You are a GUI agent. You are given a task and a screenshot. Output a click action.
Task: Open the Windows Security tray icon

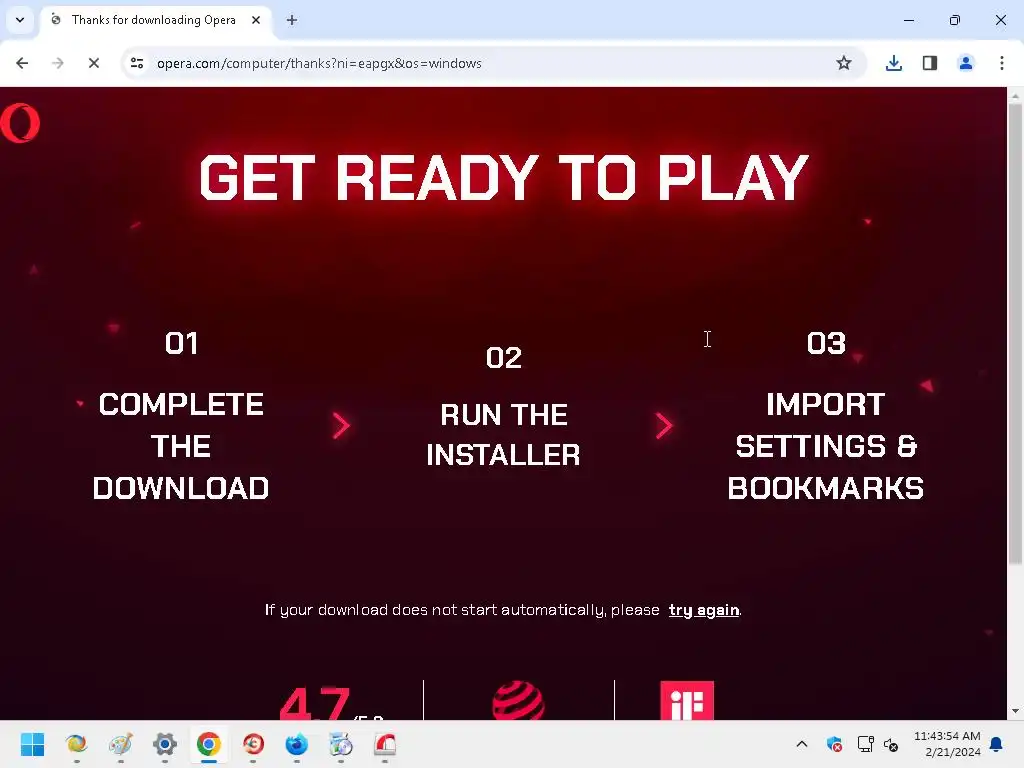tap(834, 744)
